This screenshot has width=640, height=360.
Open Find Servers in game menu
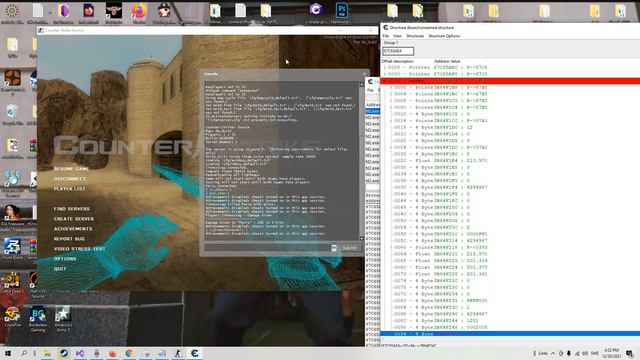[x=71, y=209]
